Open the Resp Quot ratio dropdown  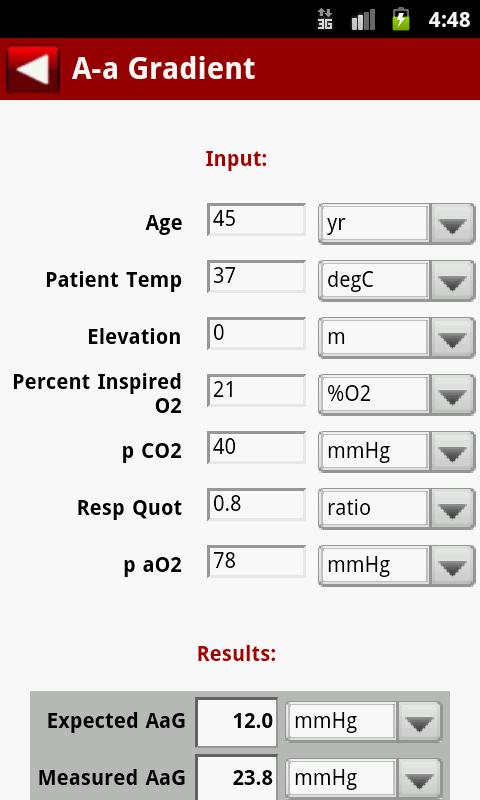(x=396, y=510)
